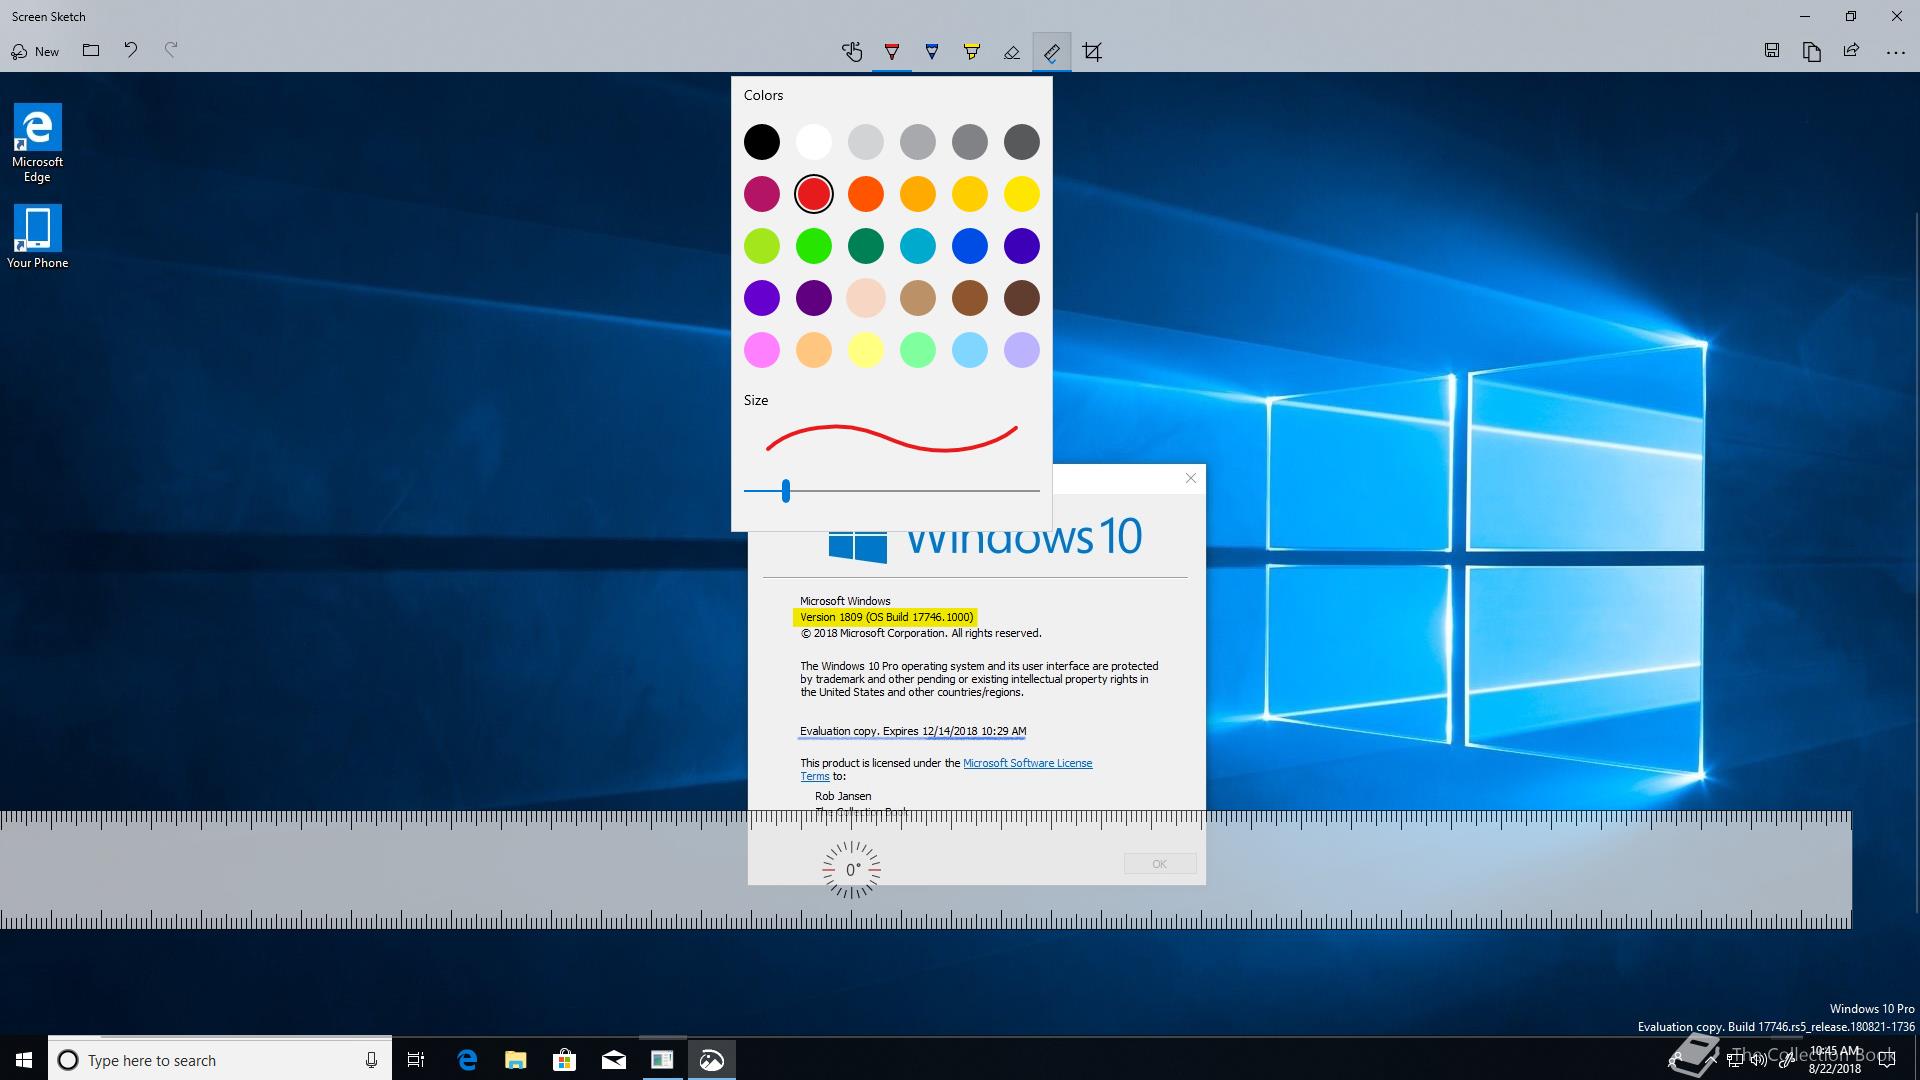Copy the snip to clipboard

(x=1812, y=51)
